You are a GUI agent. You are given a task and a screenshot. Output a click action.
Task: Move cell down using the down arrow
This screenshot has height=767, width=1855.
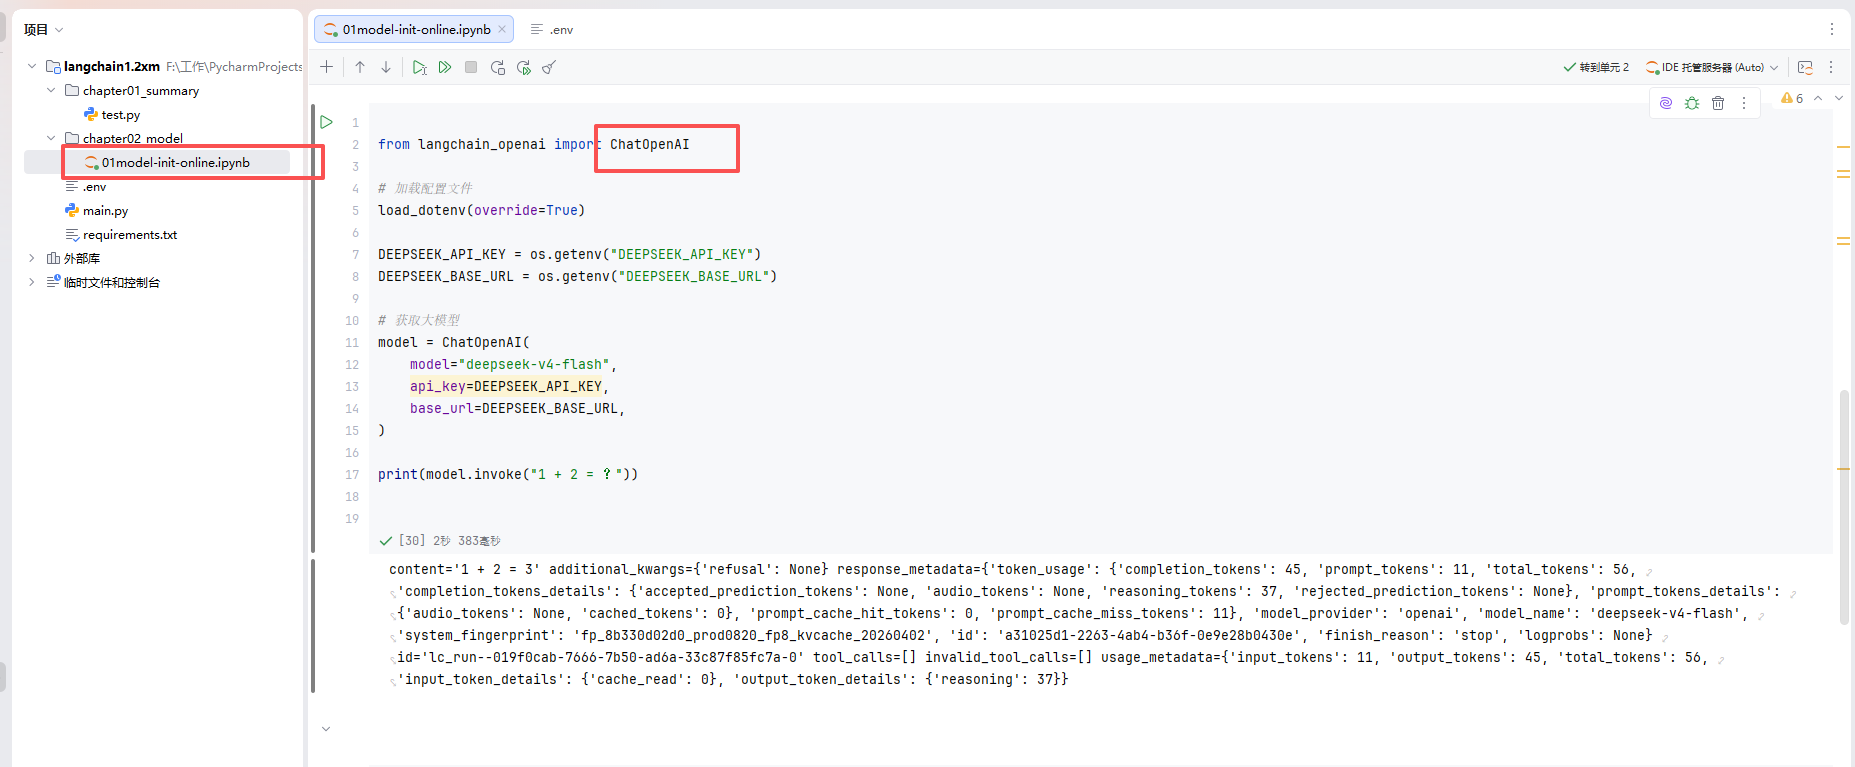click(386, 67)
